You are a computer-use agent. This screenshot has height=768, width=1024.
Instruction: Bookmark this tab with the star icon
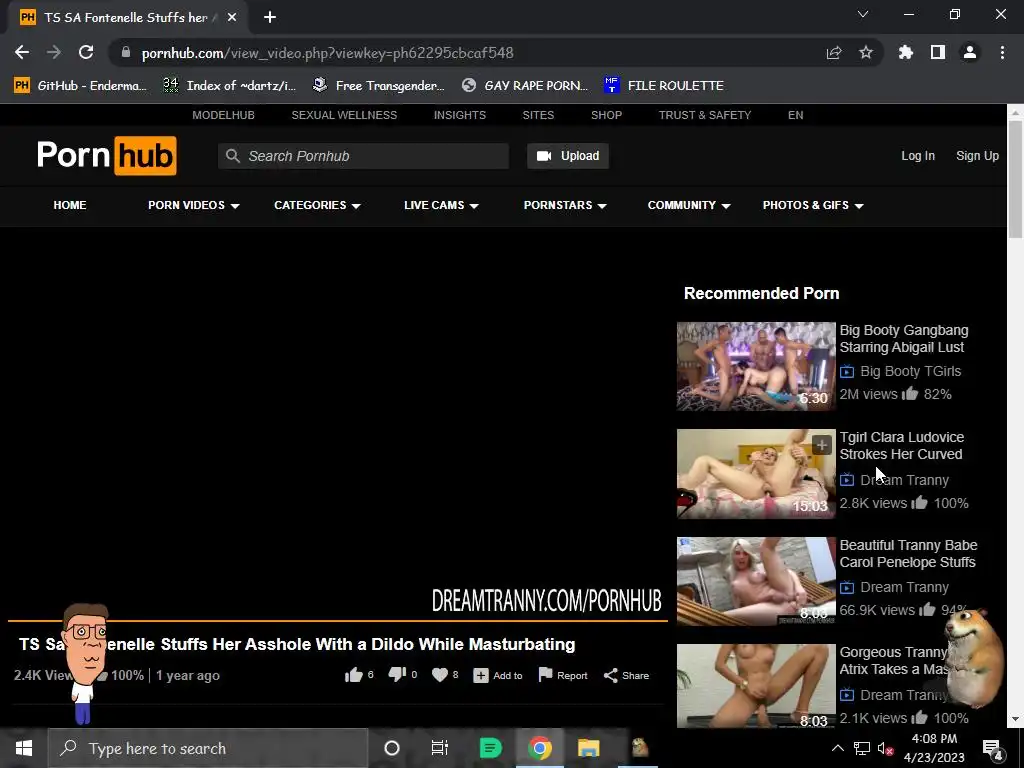866,52
